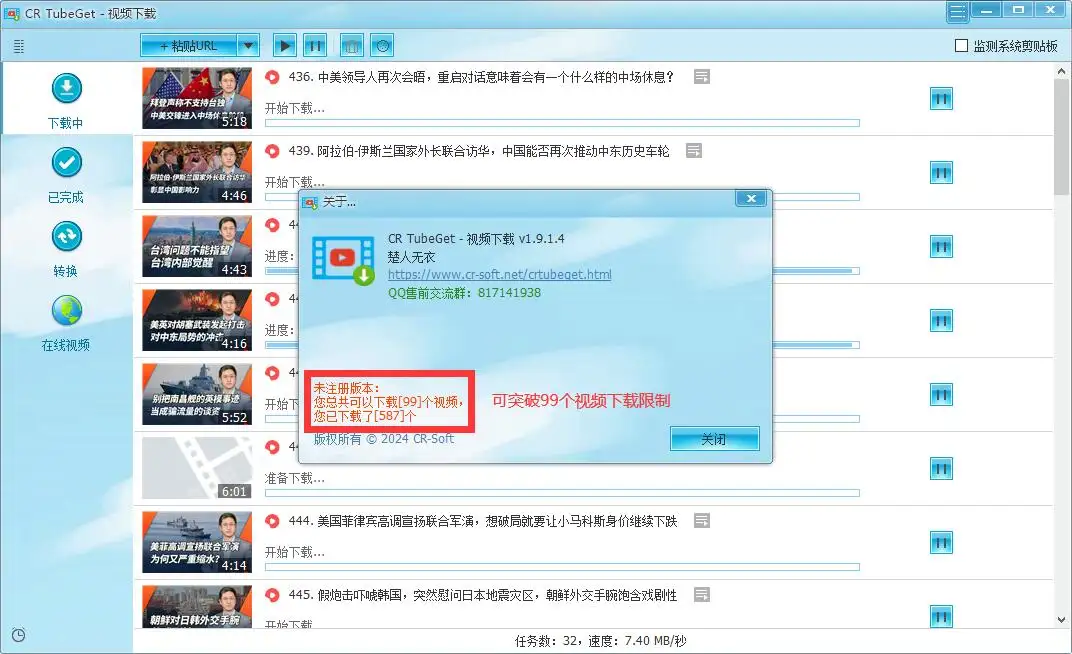The height and width of the screenshot is (654, 1072).
Task: Minimize the CR TubeGet window
Action: coord(986,10)
